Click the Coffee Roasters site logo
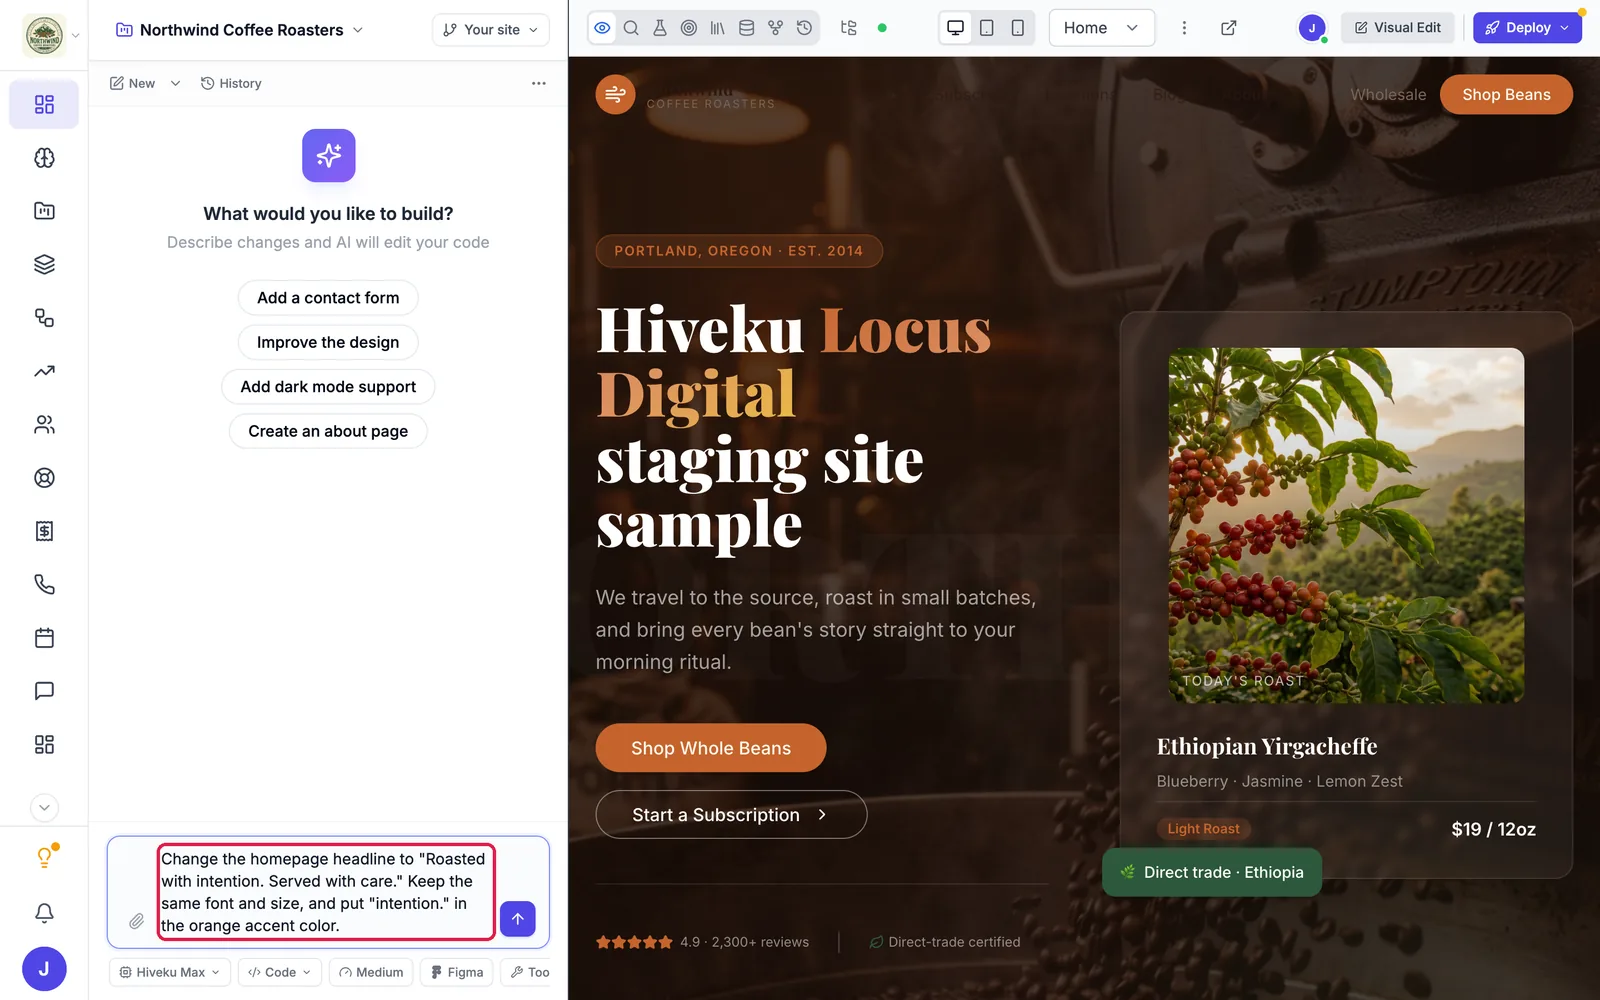The image size is (1600, 1000). coord(686,95)
